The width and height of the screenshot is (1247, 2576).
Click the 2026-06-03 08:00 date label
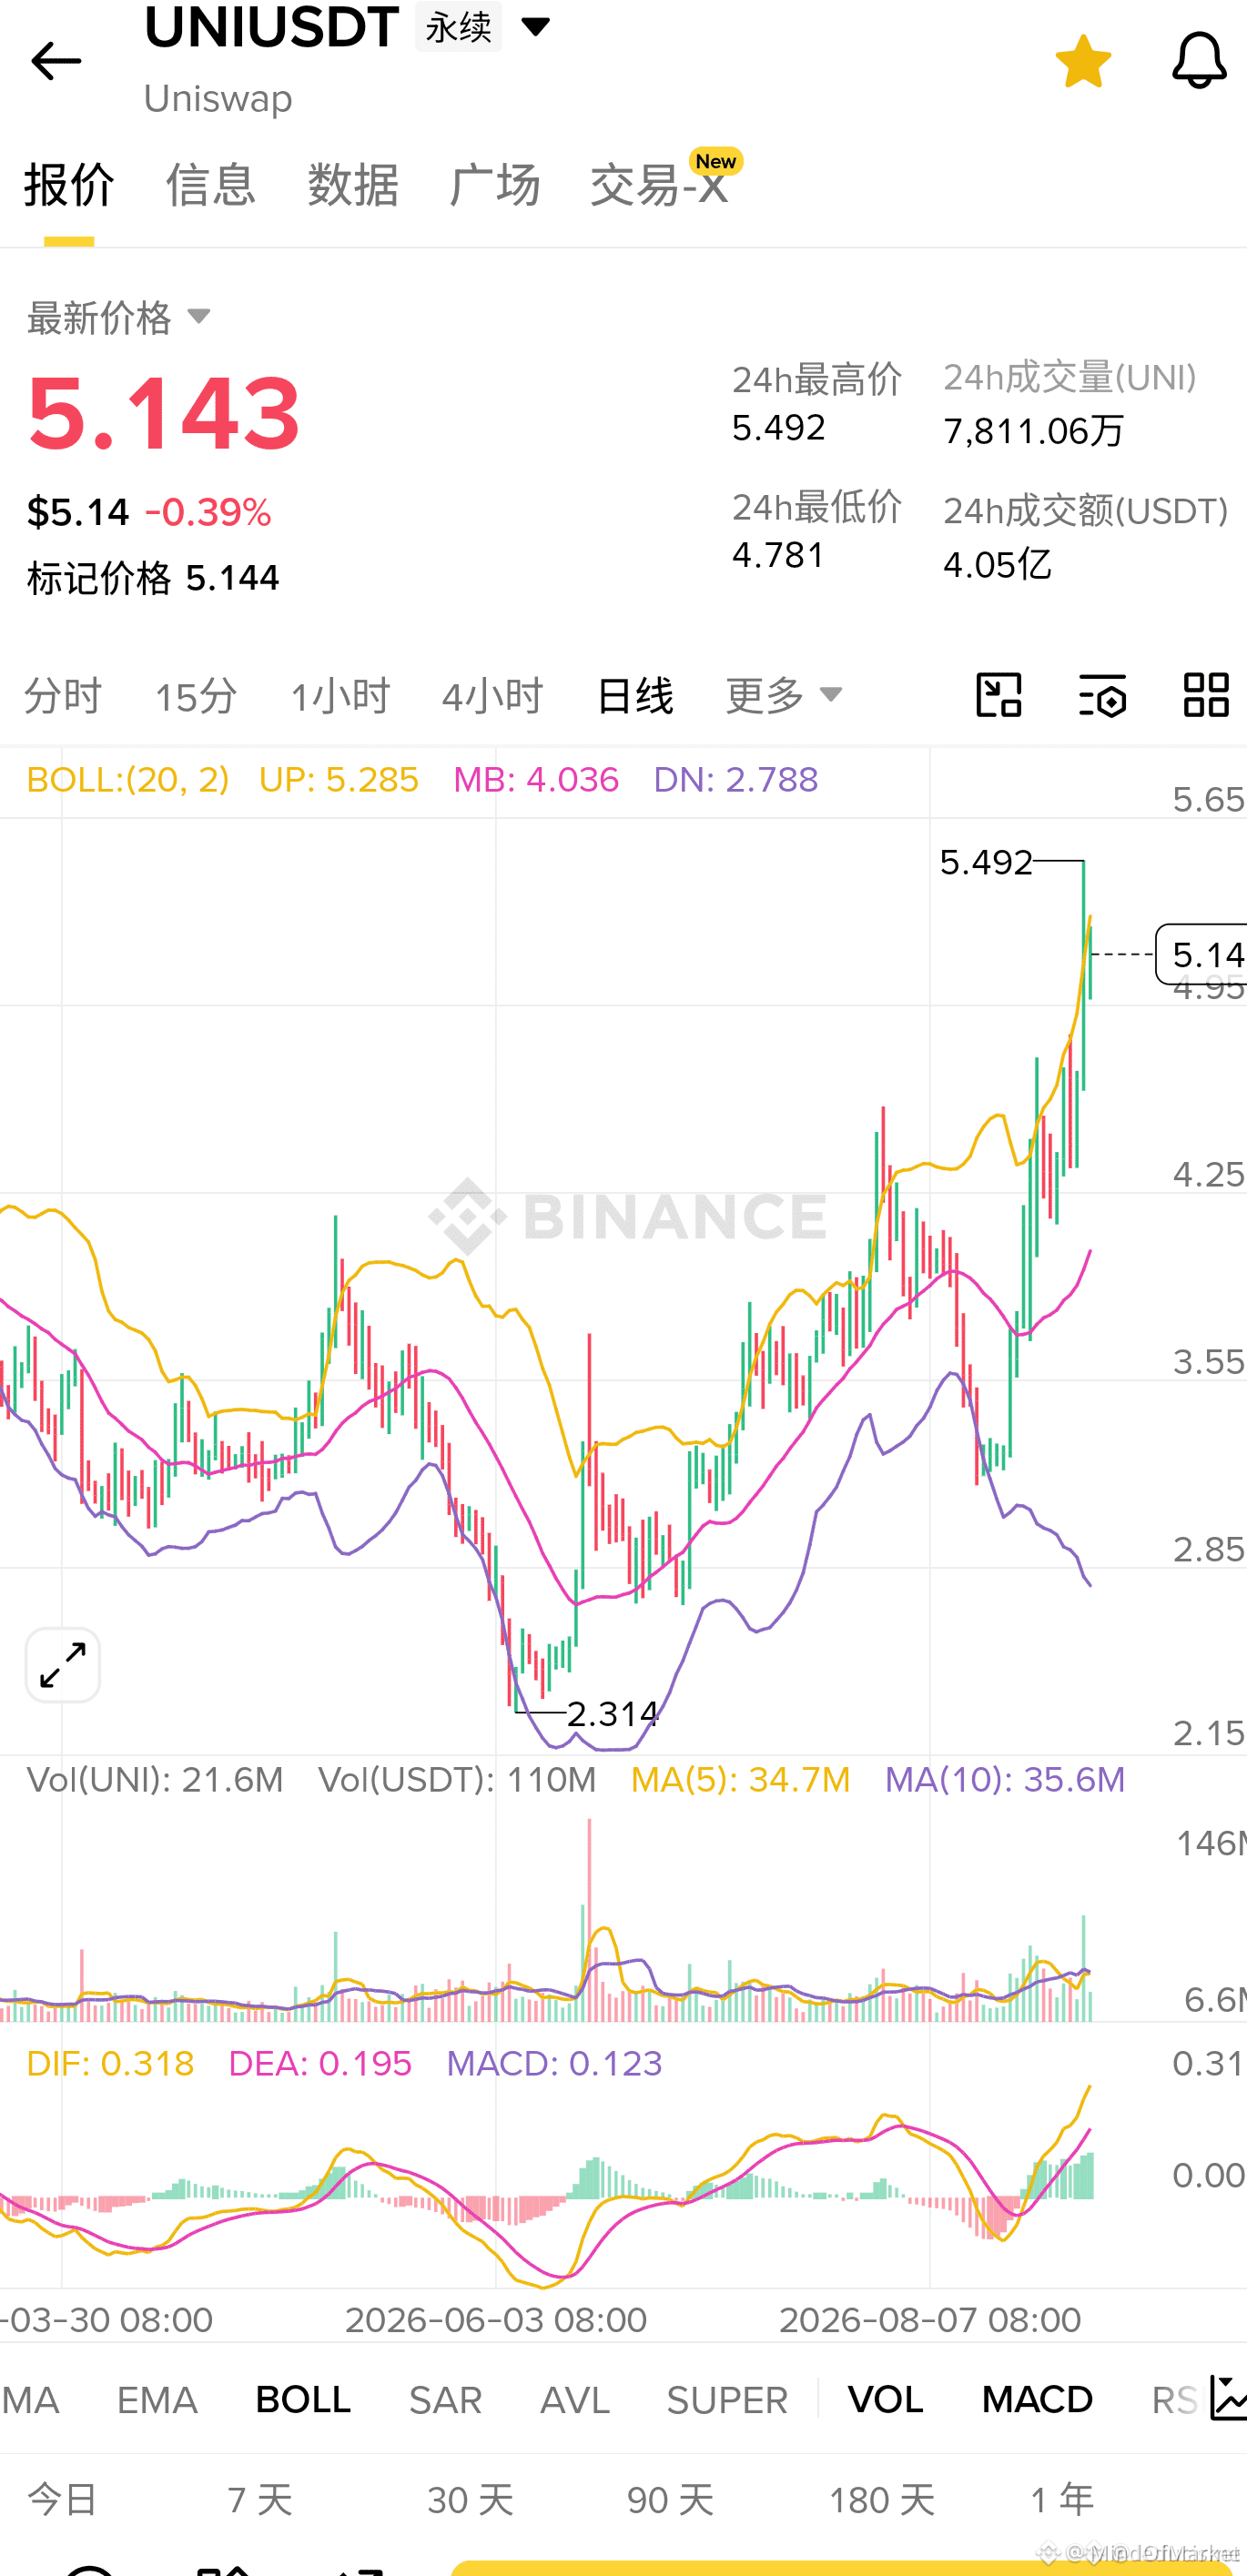pos(496,2320)
